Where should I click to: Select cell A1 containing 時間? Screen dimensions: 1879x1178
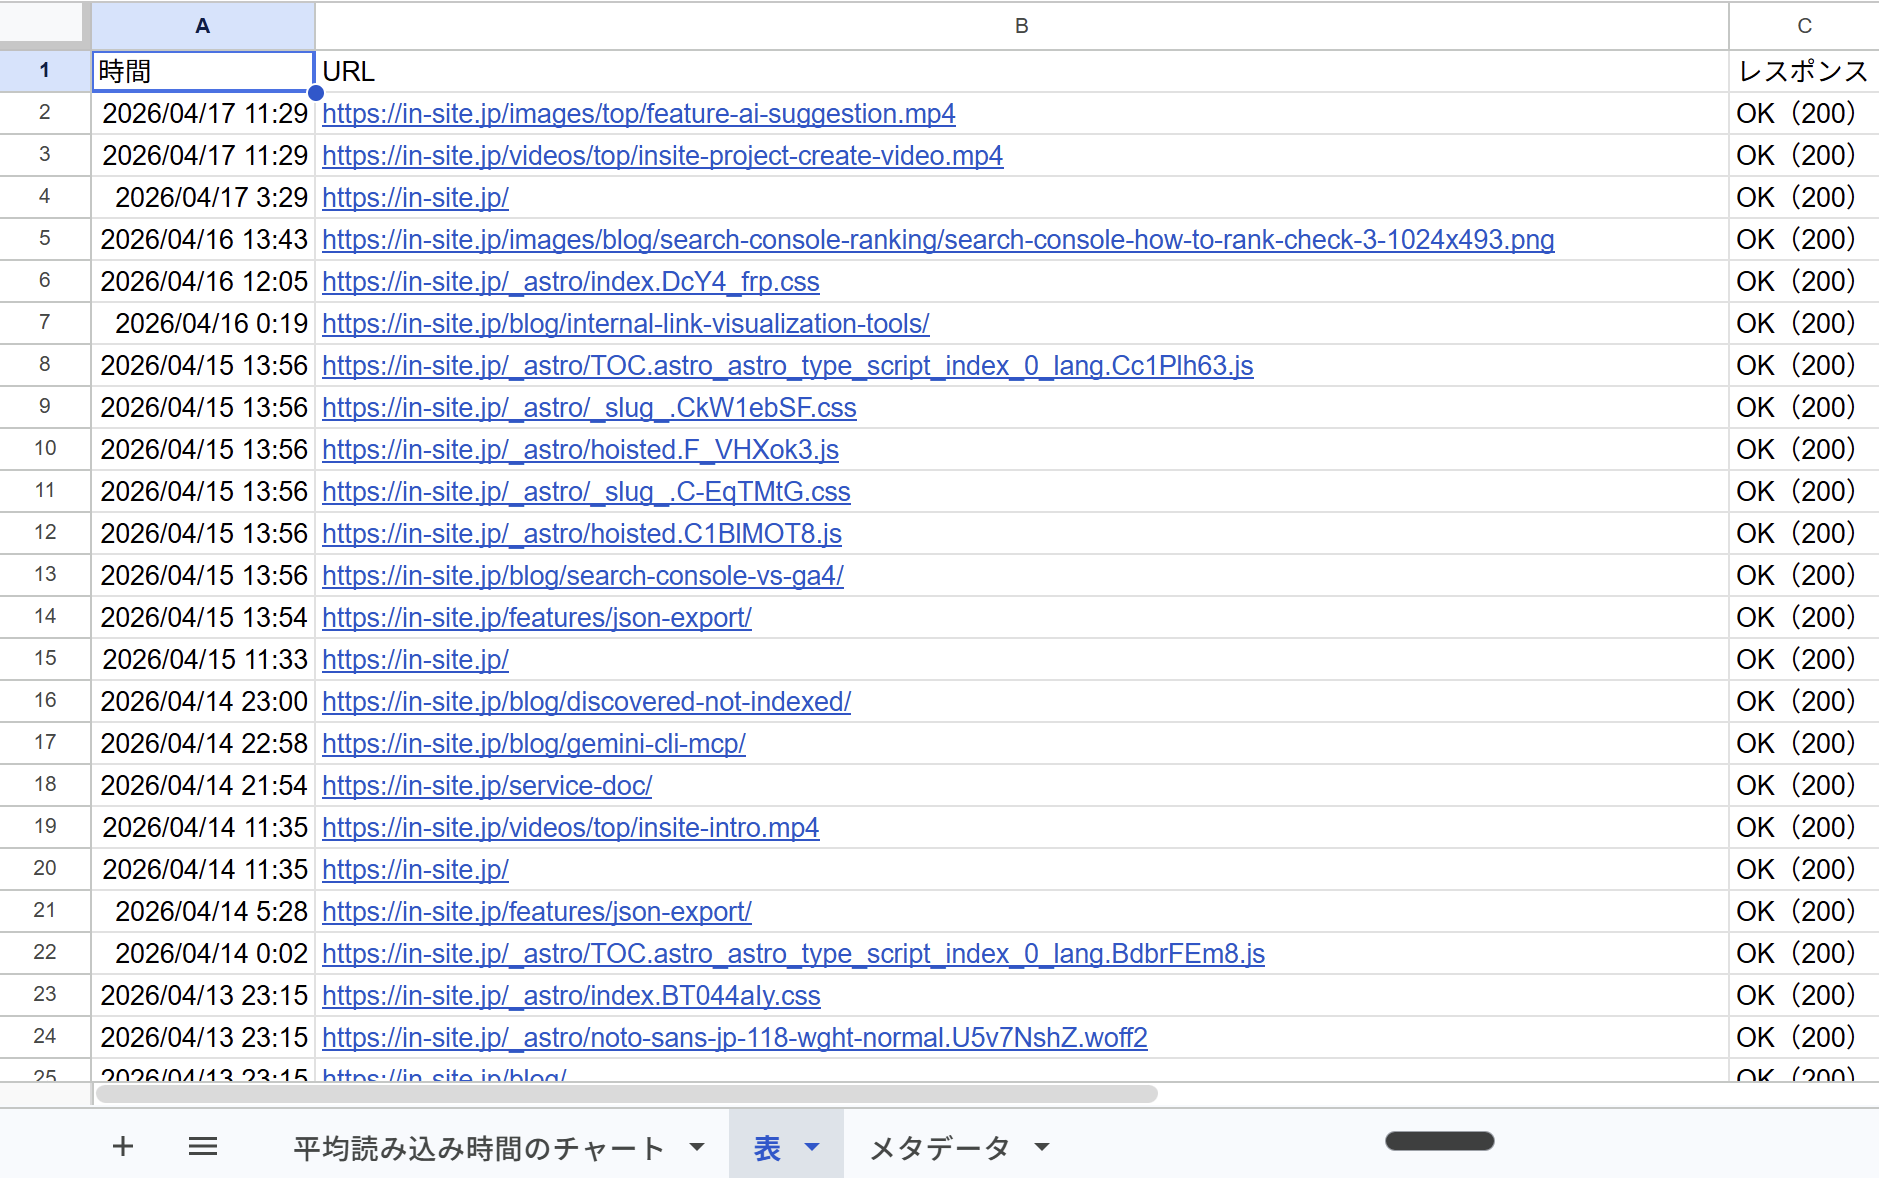203,72
